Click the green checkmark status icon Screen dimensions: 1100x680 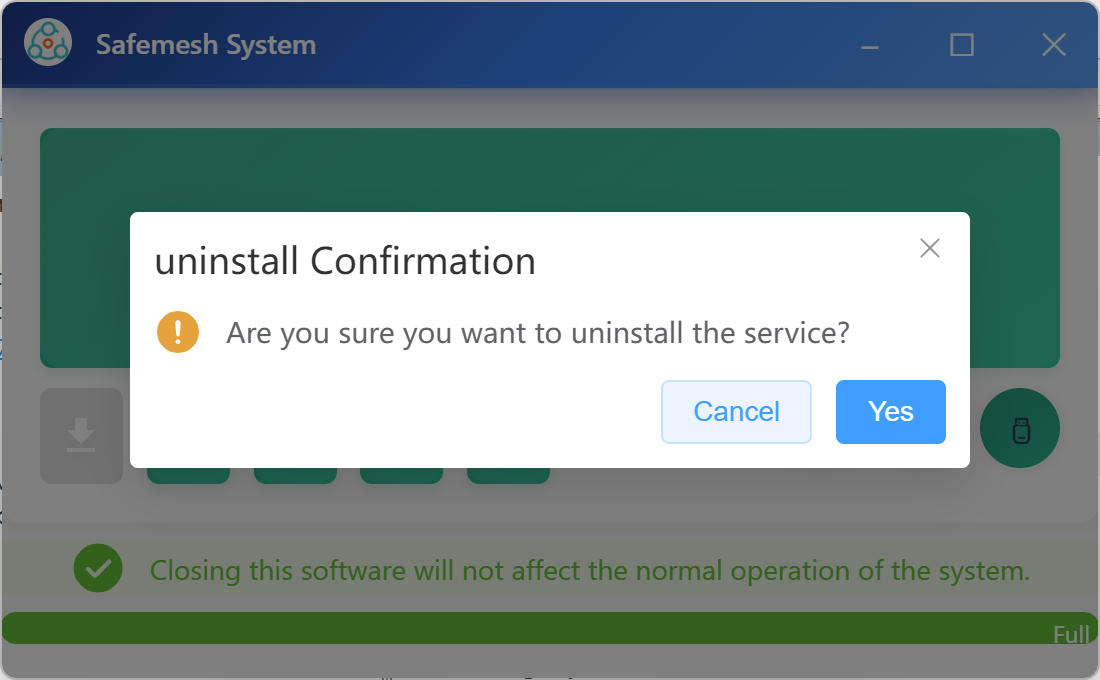98,570
